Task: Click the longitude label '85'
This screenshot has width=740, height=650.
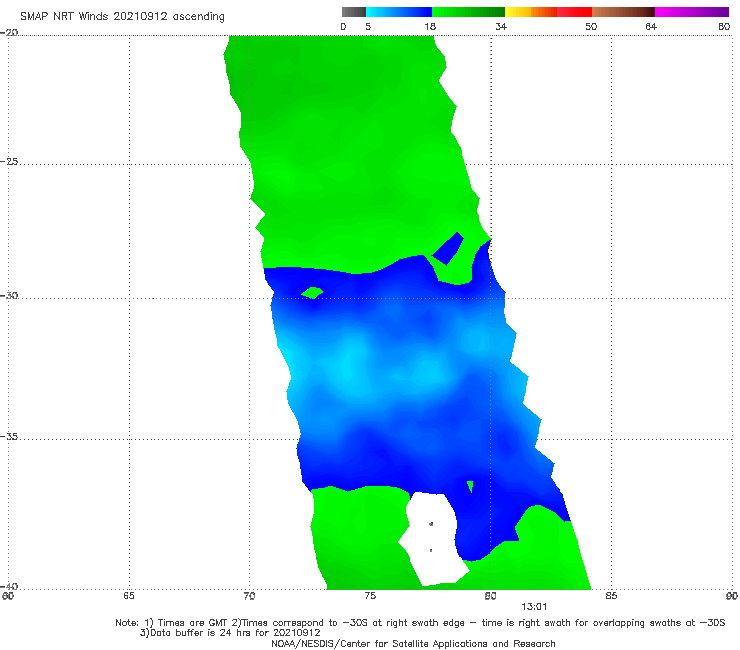Action: [x=611, y=596]
